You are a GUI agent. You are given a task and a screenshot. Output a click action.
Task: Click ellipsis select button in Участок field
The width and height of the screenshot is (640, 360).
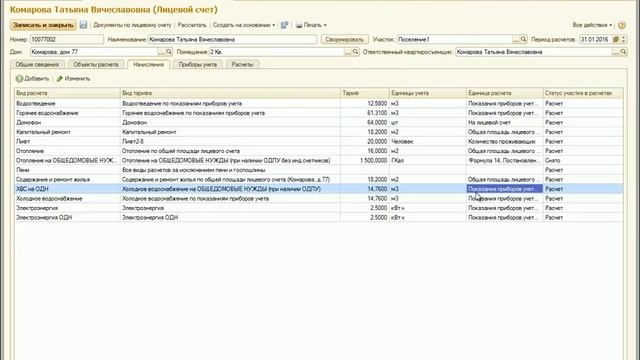point(516,40)
